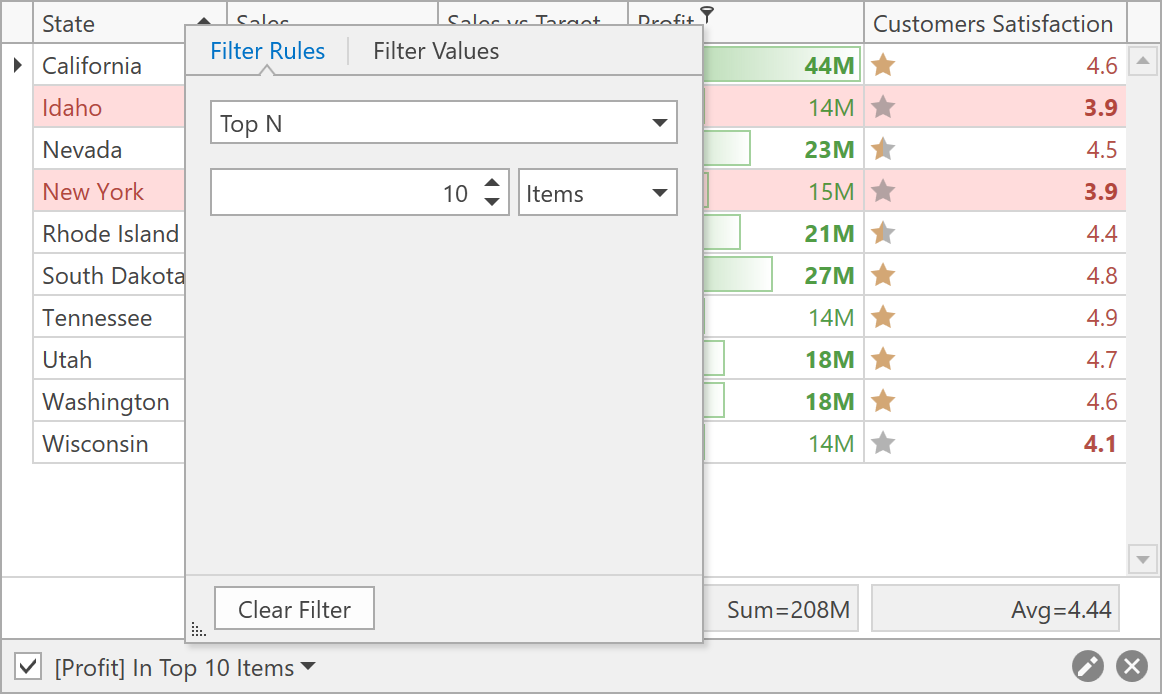The image size is (1162, 694).
Task: Click the Profit column filter funnel icon
Action: (707, 14)
